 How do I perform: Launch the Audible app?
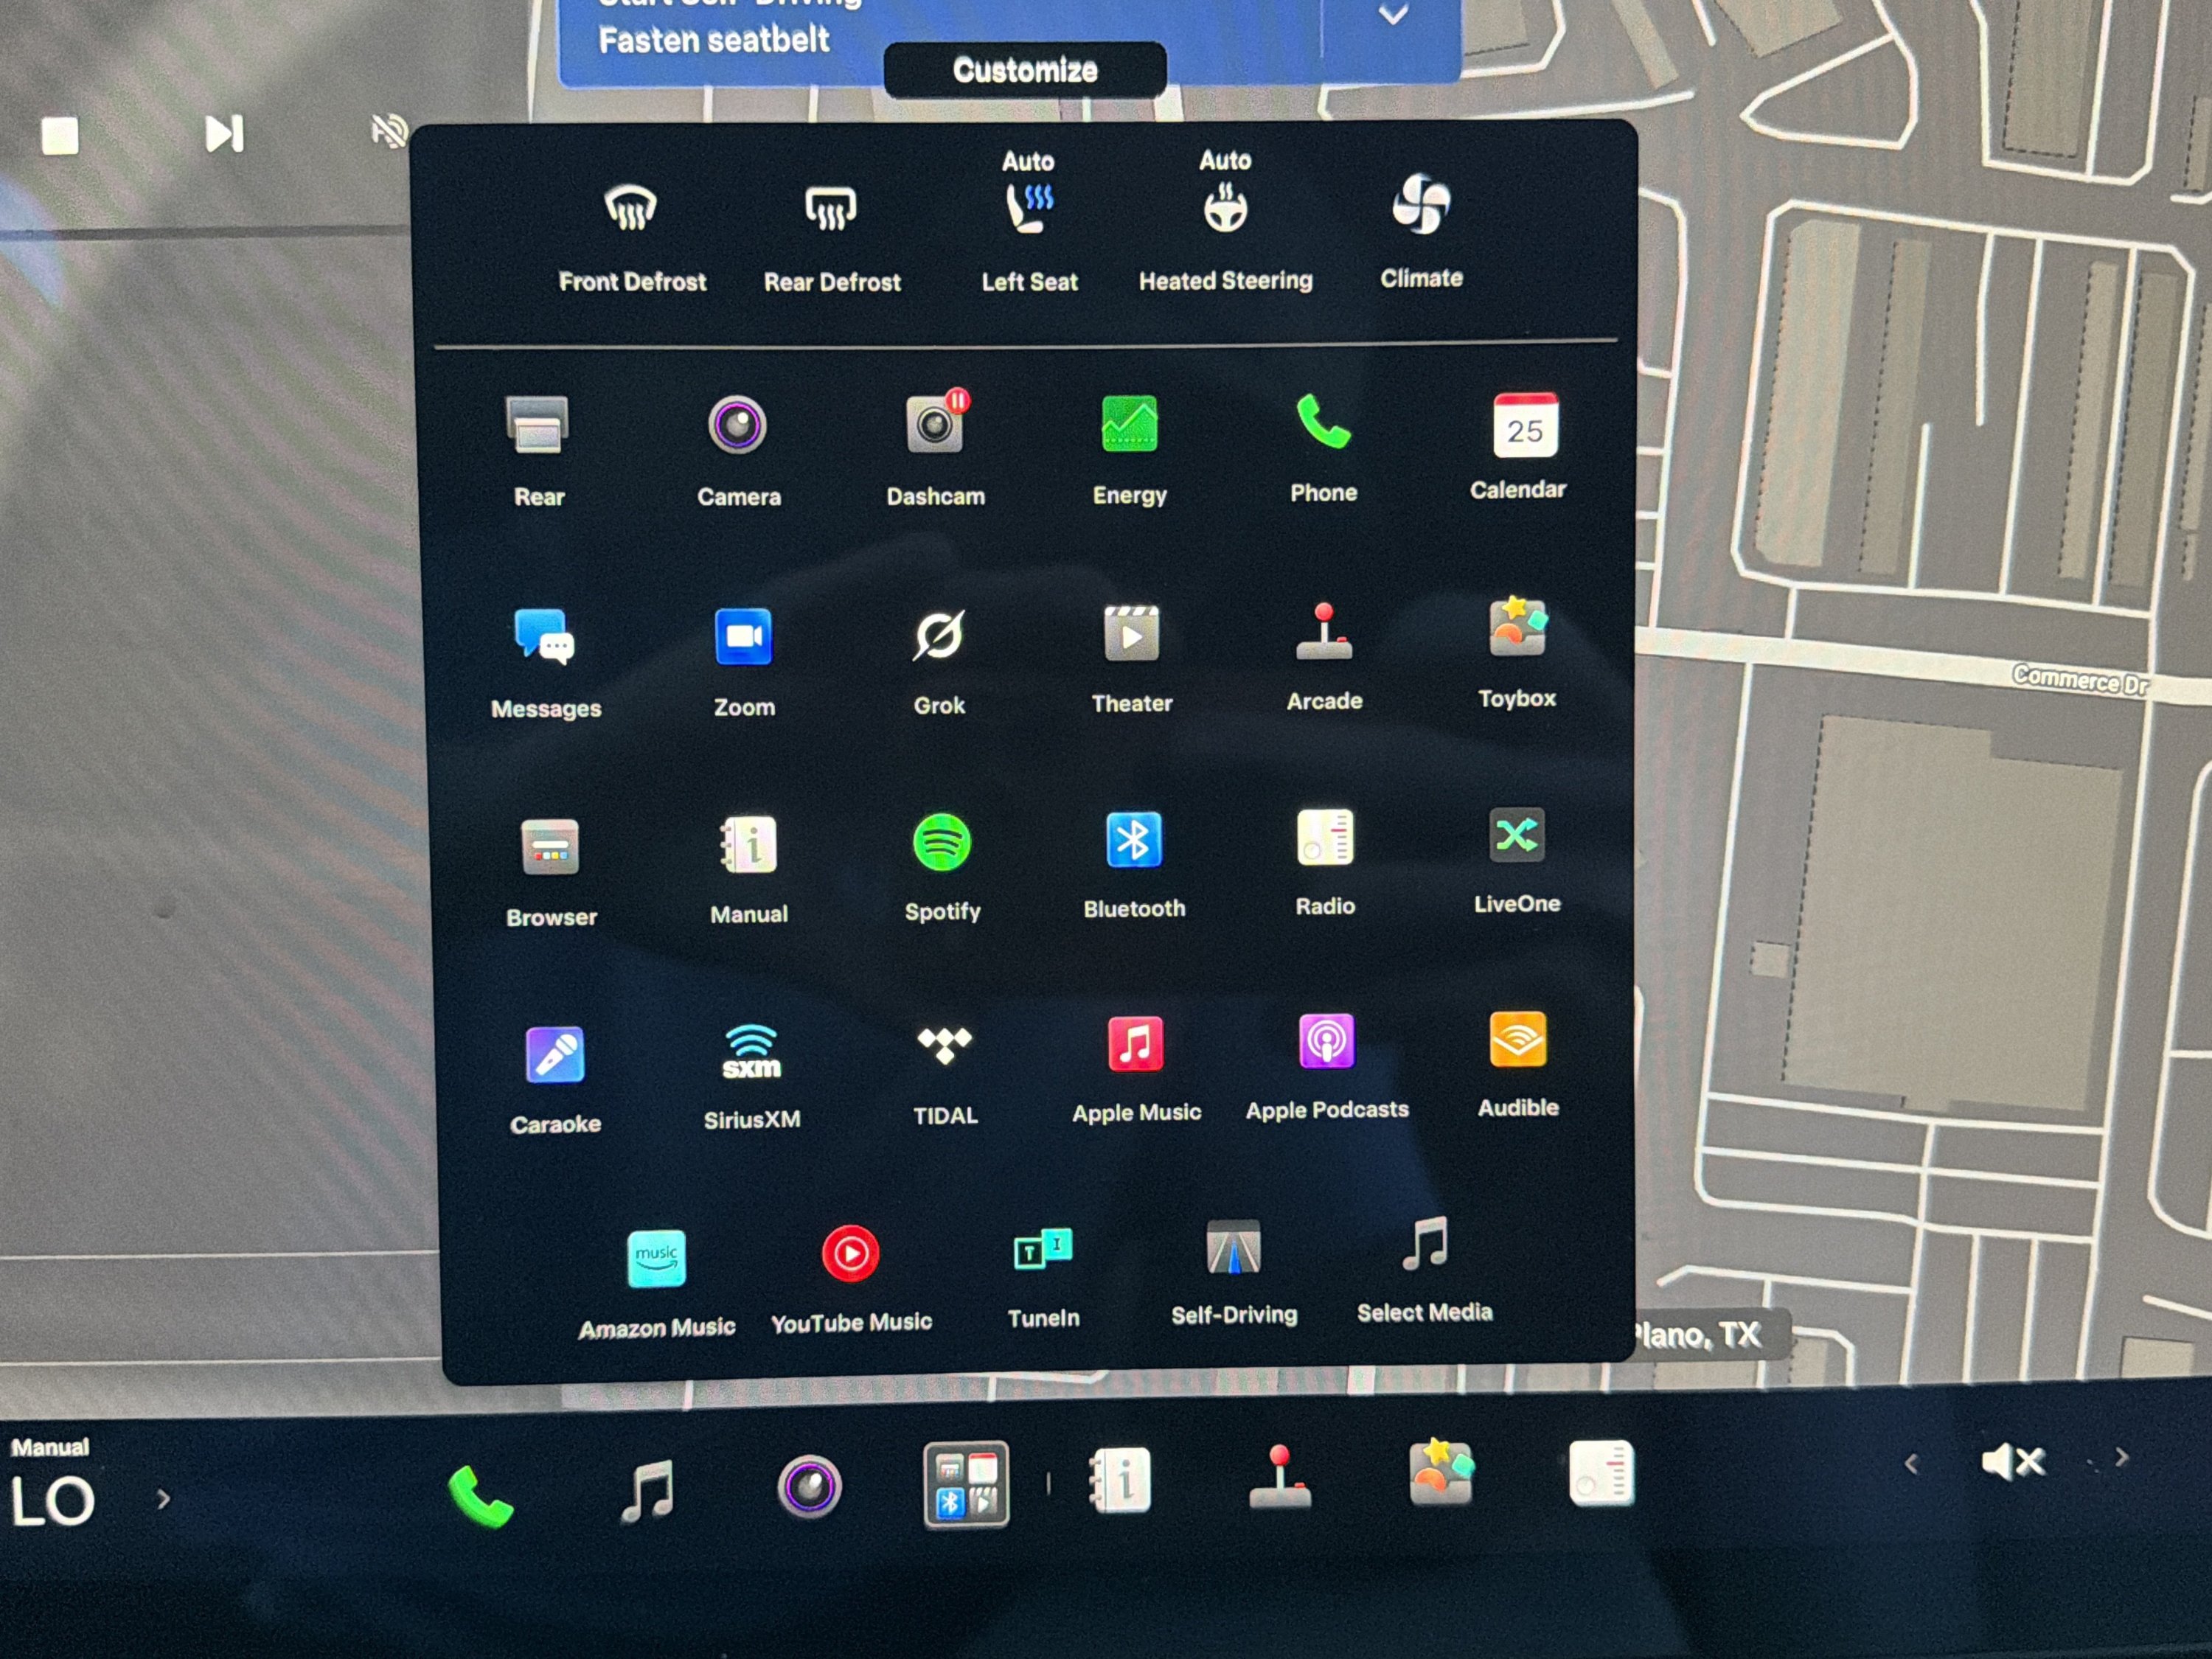[1518, 1039]
